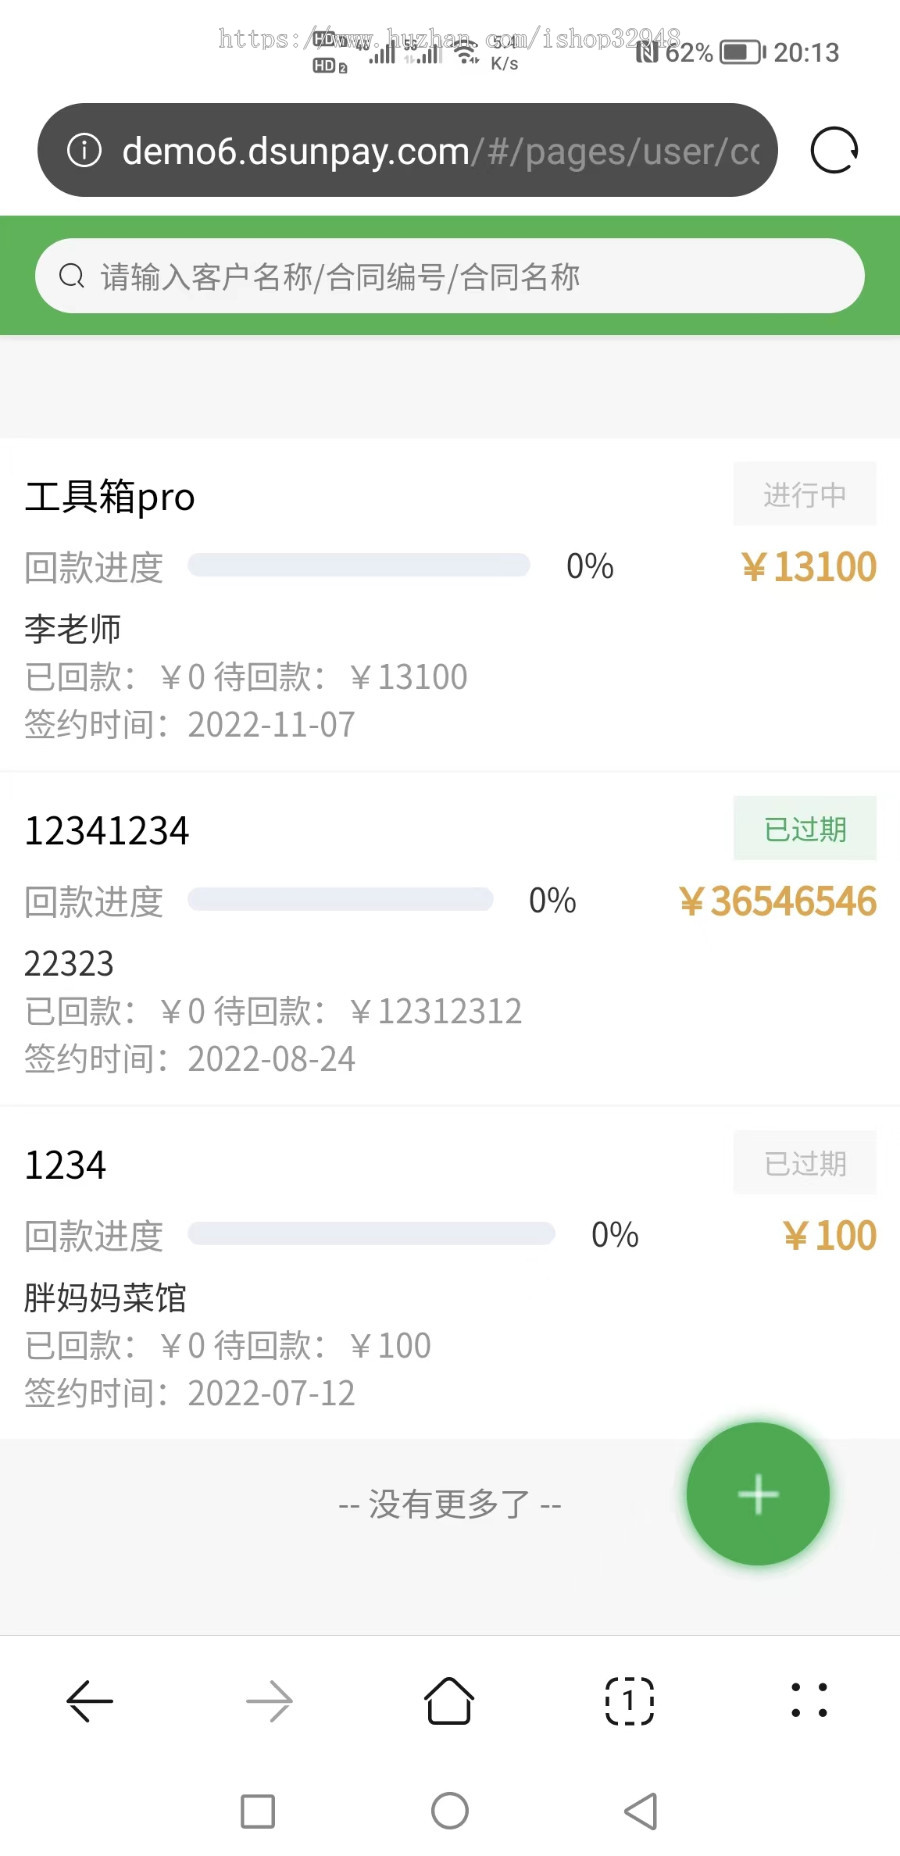
Task: Open the browser home page
Action: (449, 1701)
